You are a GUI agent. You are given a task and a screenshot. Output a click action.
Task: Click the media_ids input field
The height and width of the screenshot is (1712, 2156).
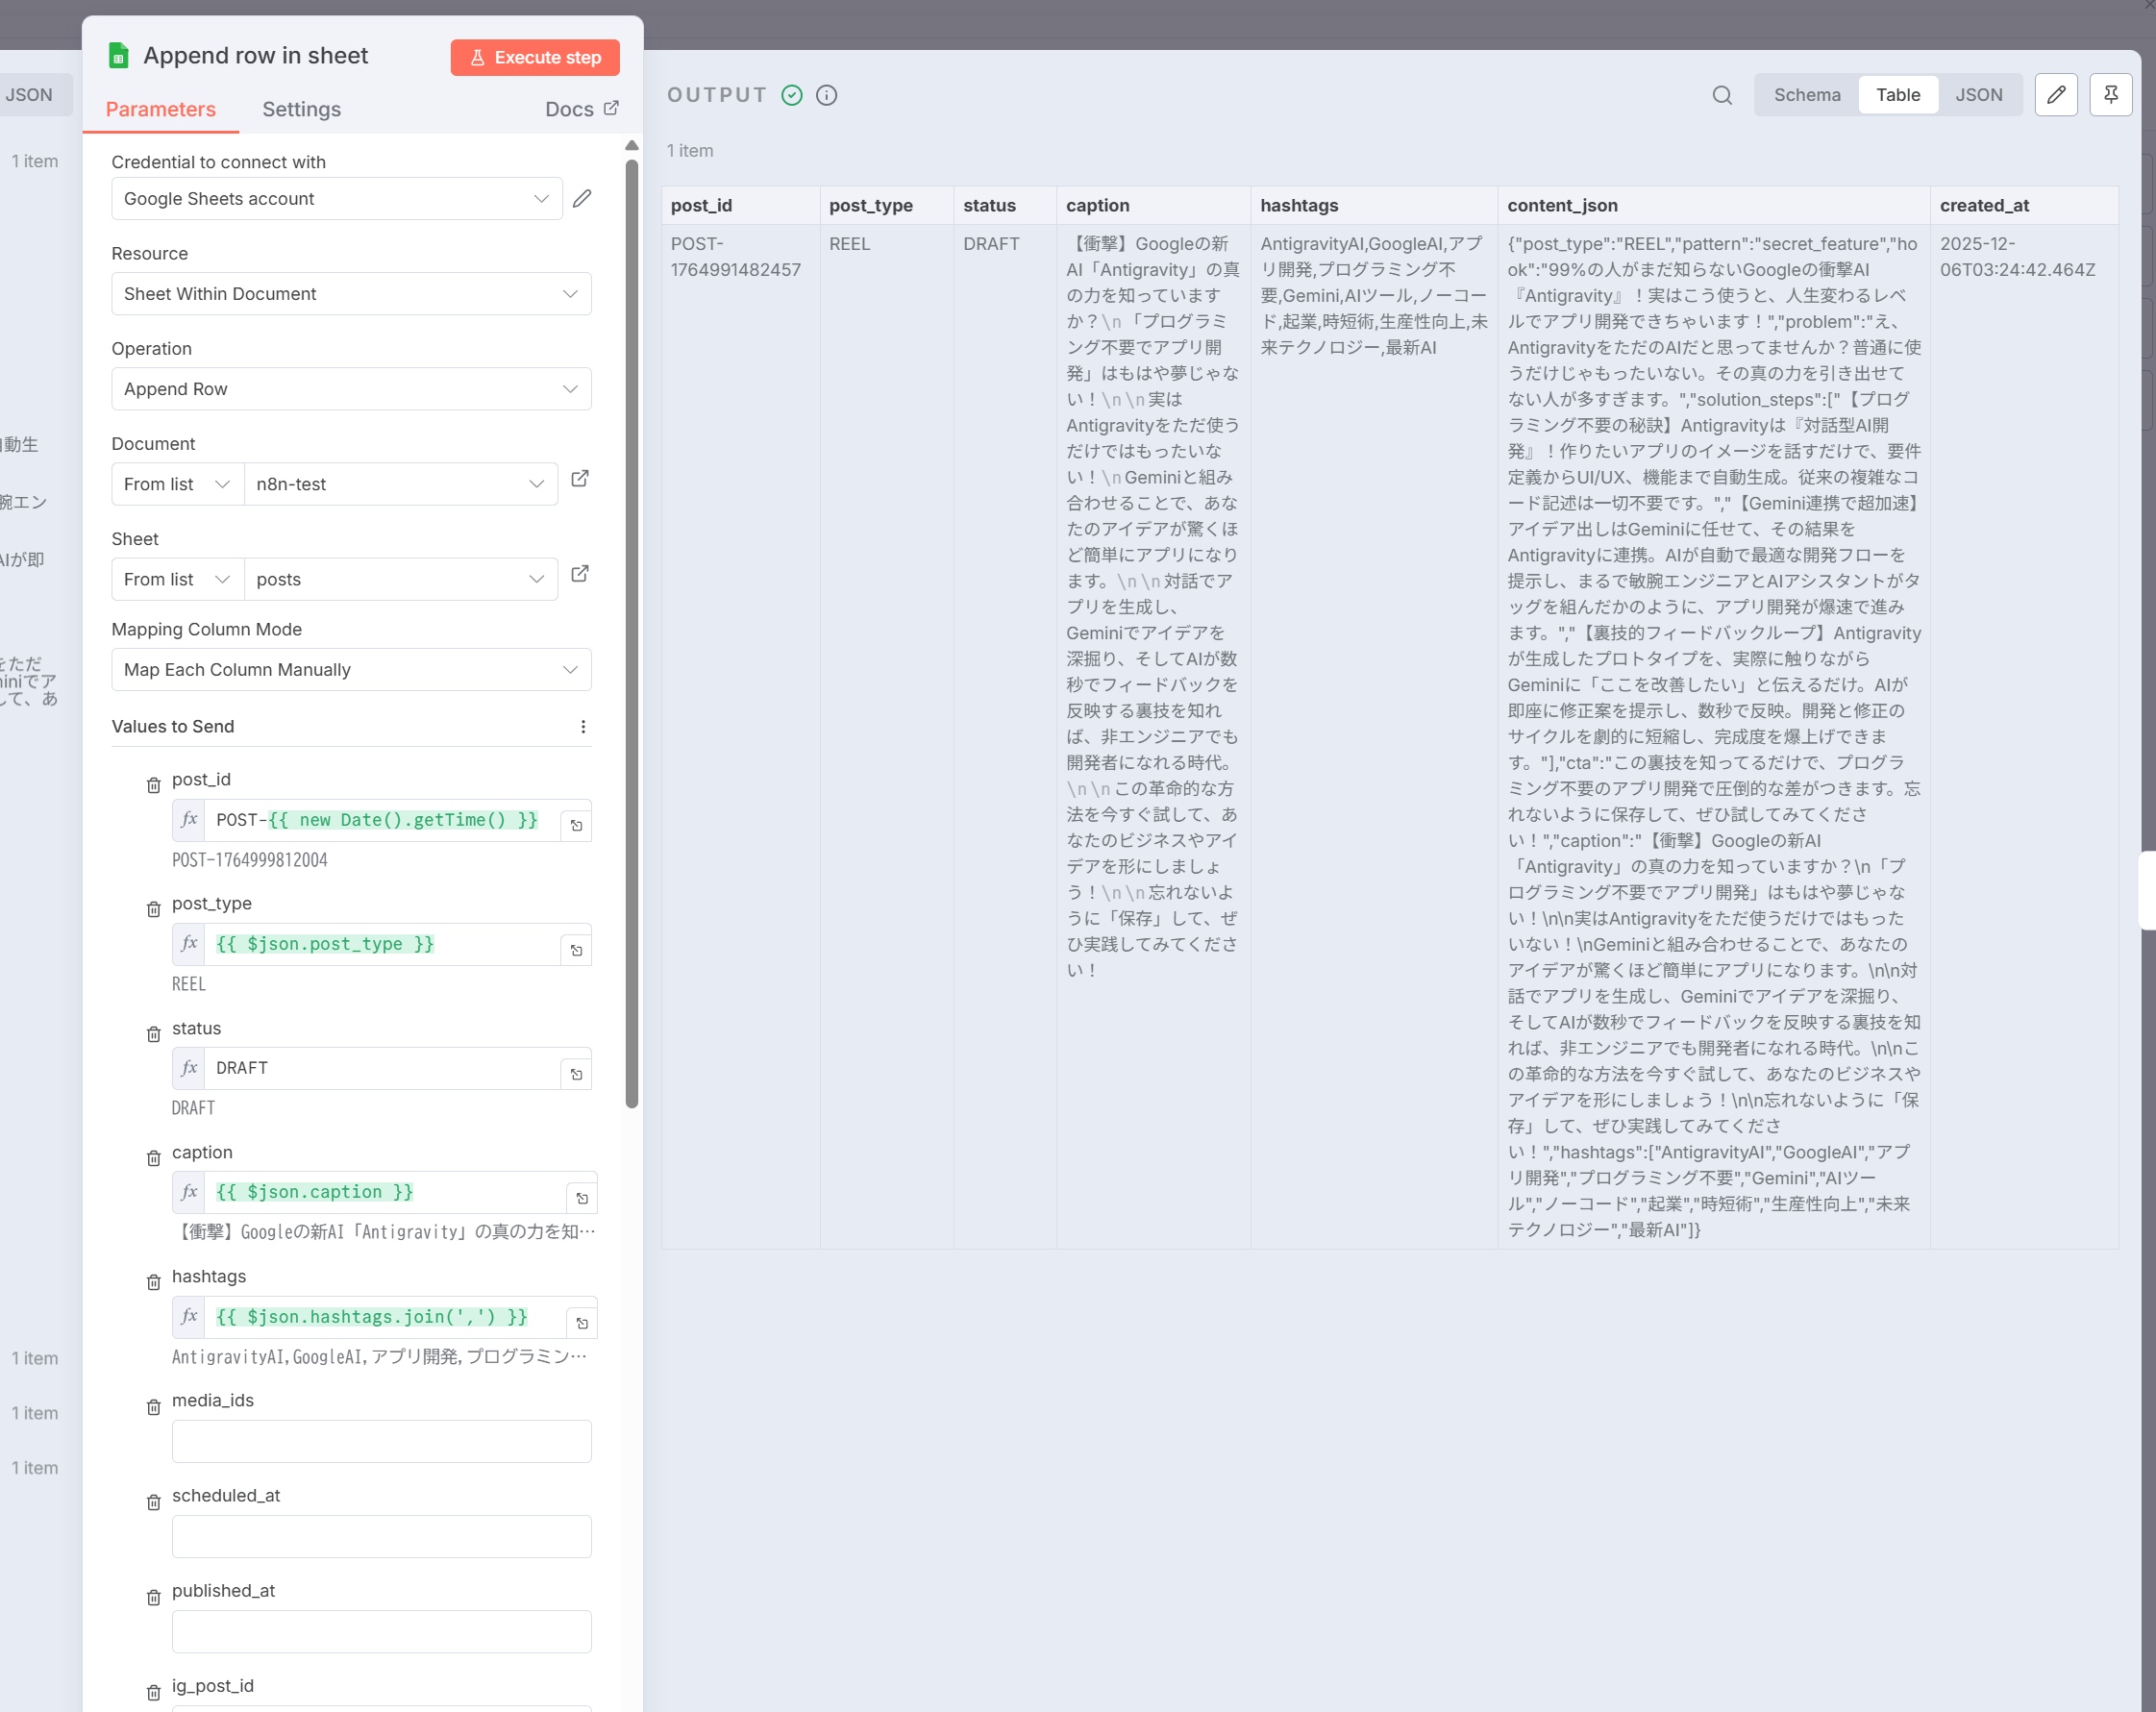381,1441
